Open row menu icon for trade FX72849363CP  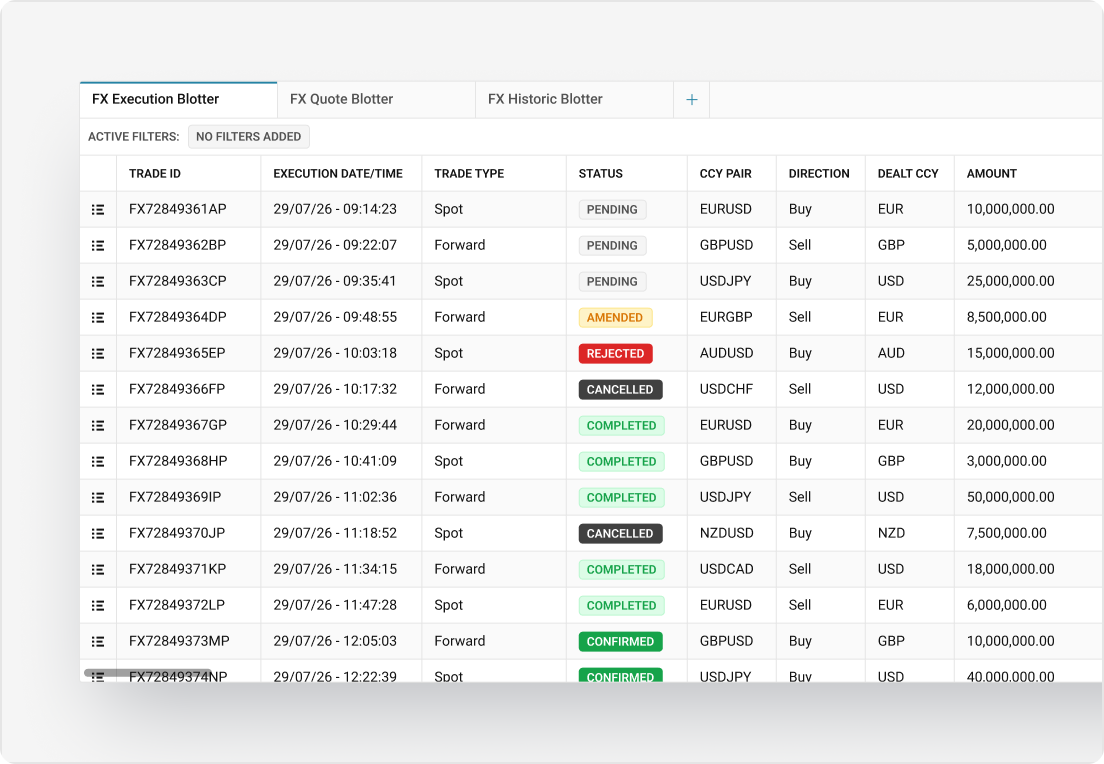pos(98,282)
